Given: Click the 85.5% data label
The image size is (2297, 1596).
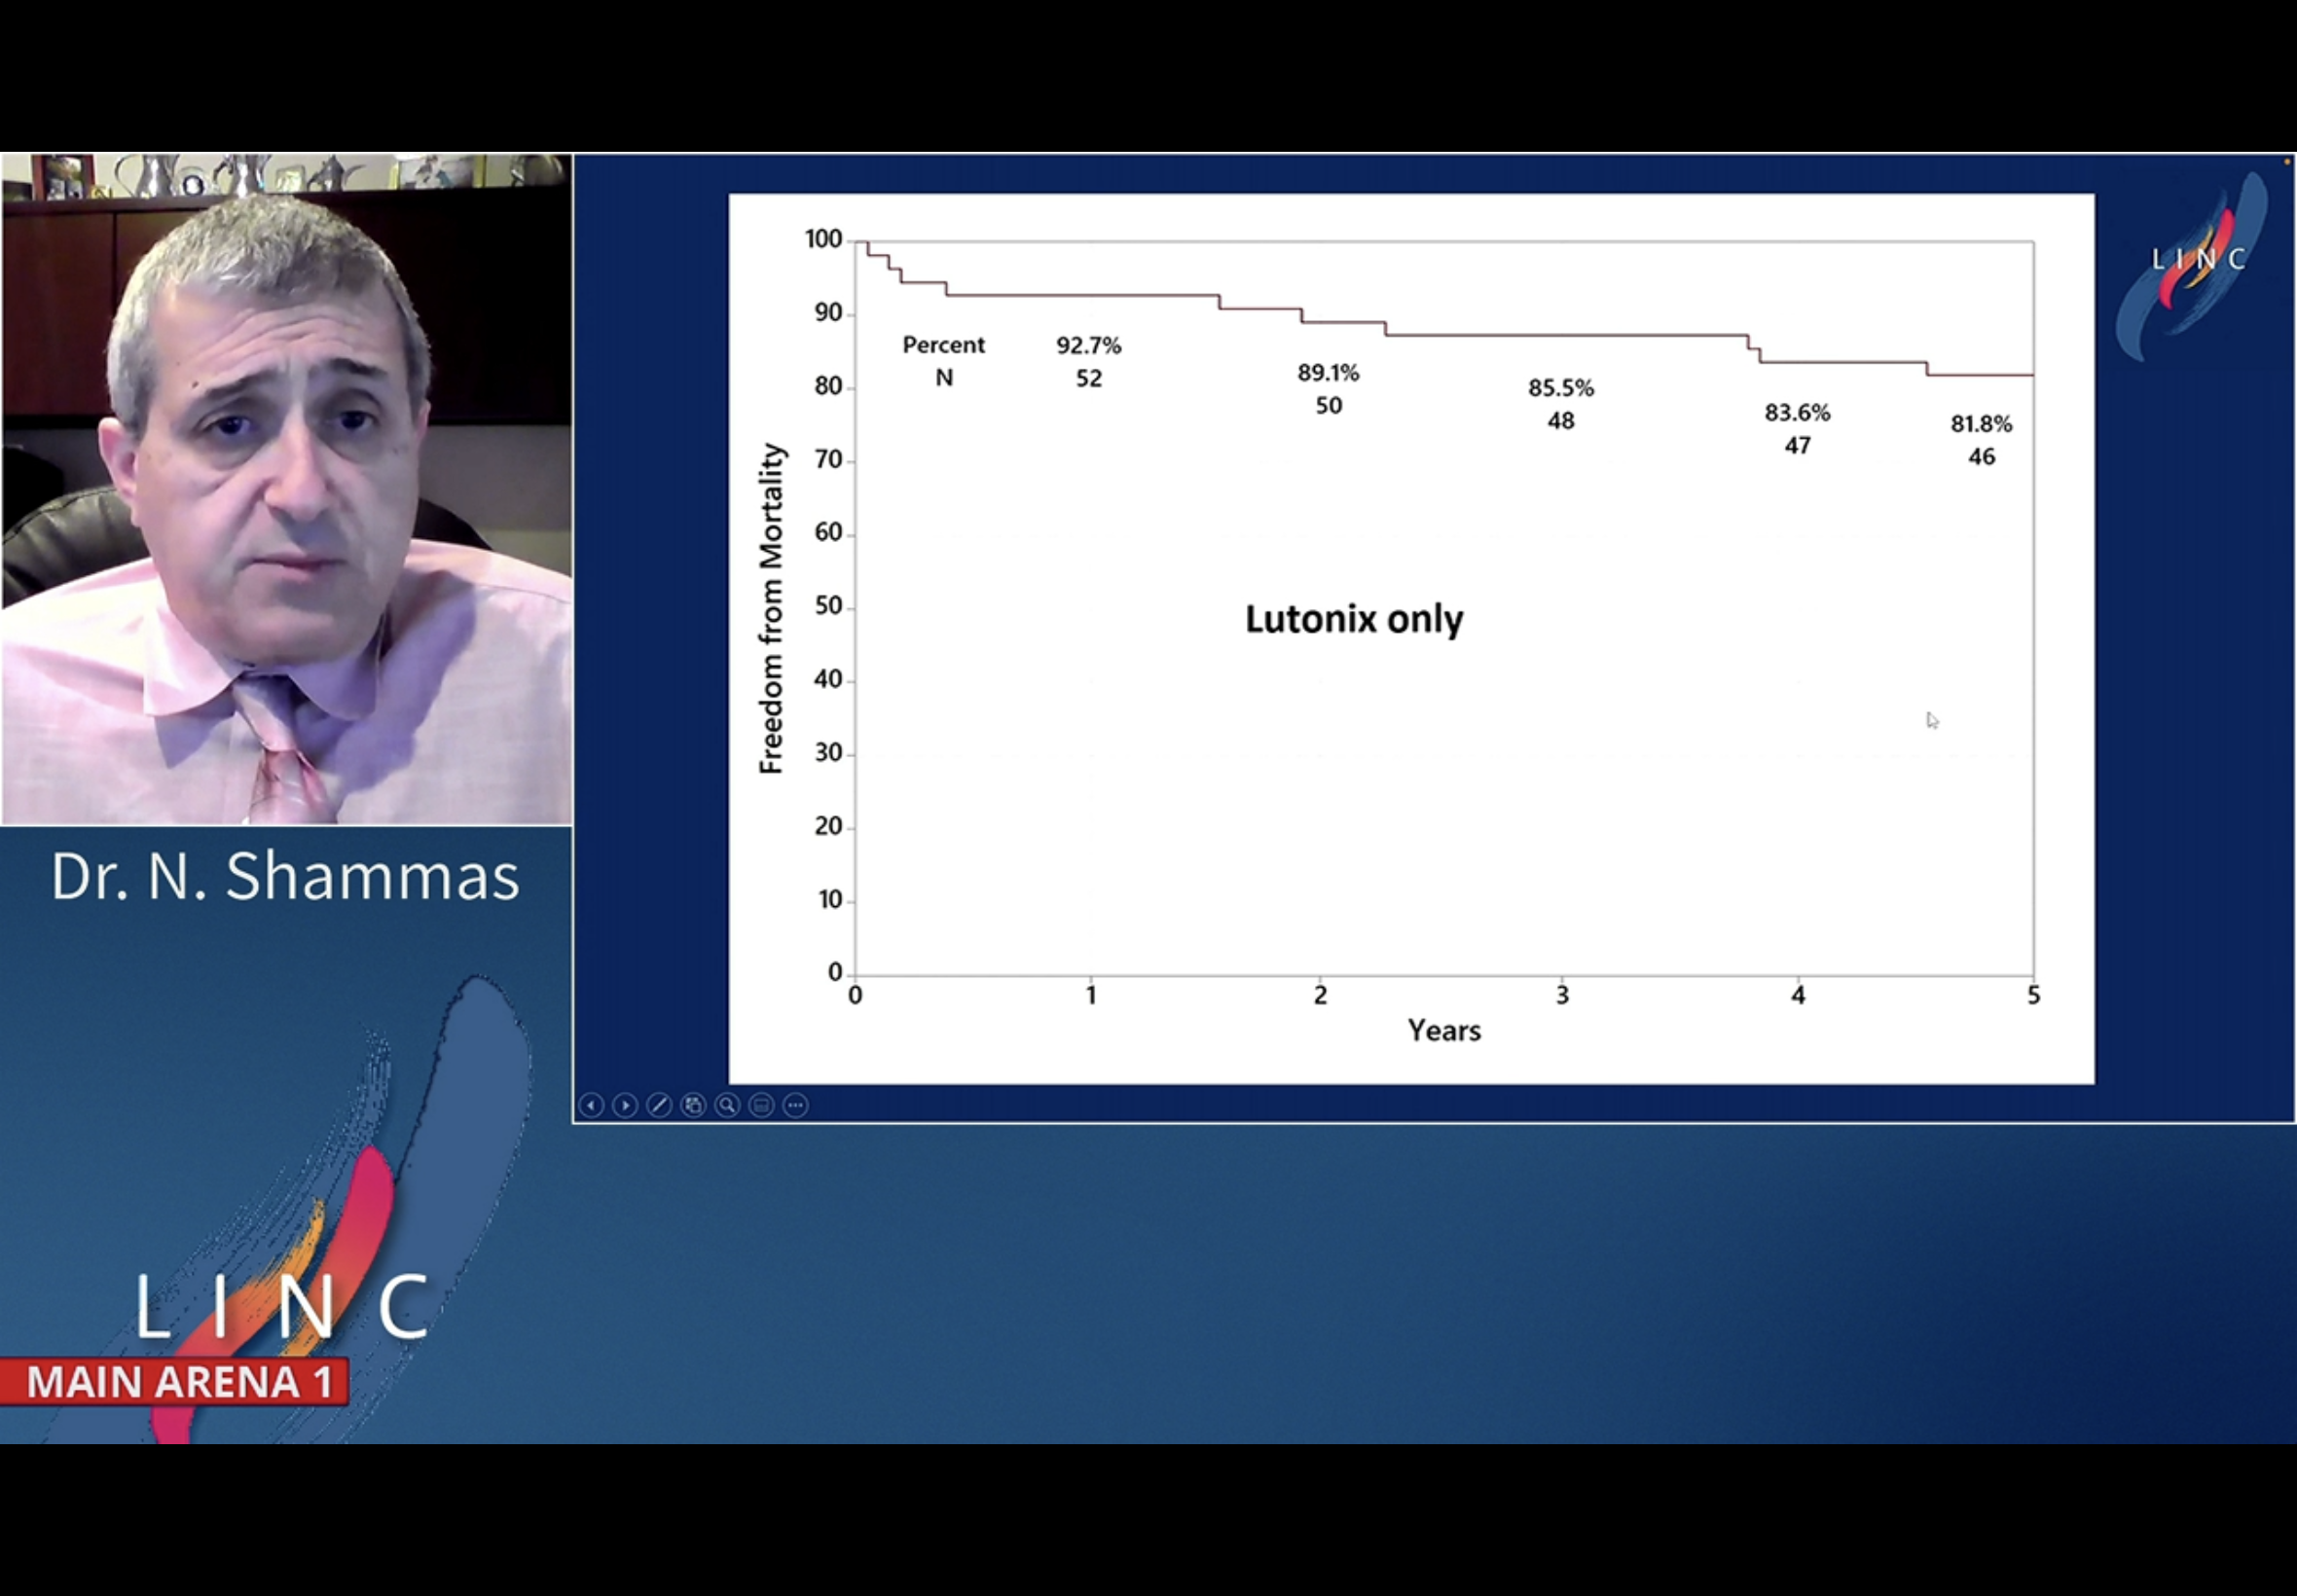Looking at the screenshot, I should pos(1560,388).
